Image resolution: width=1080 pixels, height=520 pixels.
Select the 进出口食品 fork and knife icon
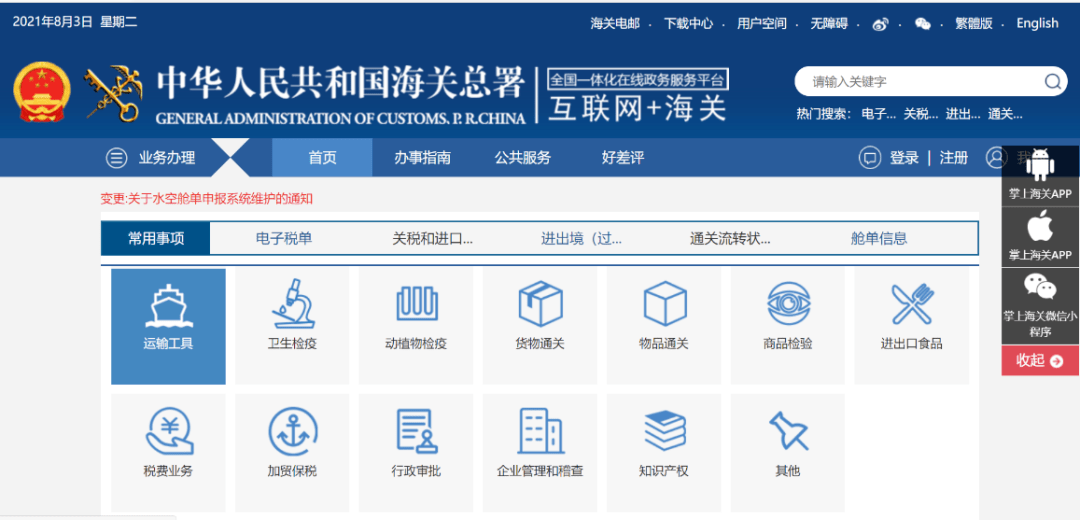912,304
